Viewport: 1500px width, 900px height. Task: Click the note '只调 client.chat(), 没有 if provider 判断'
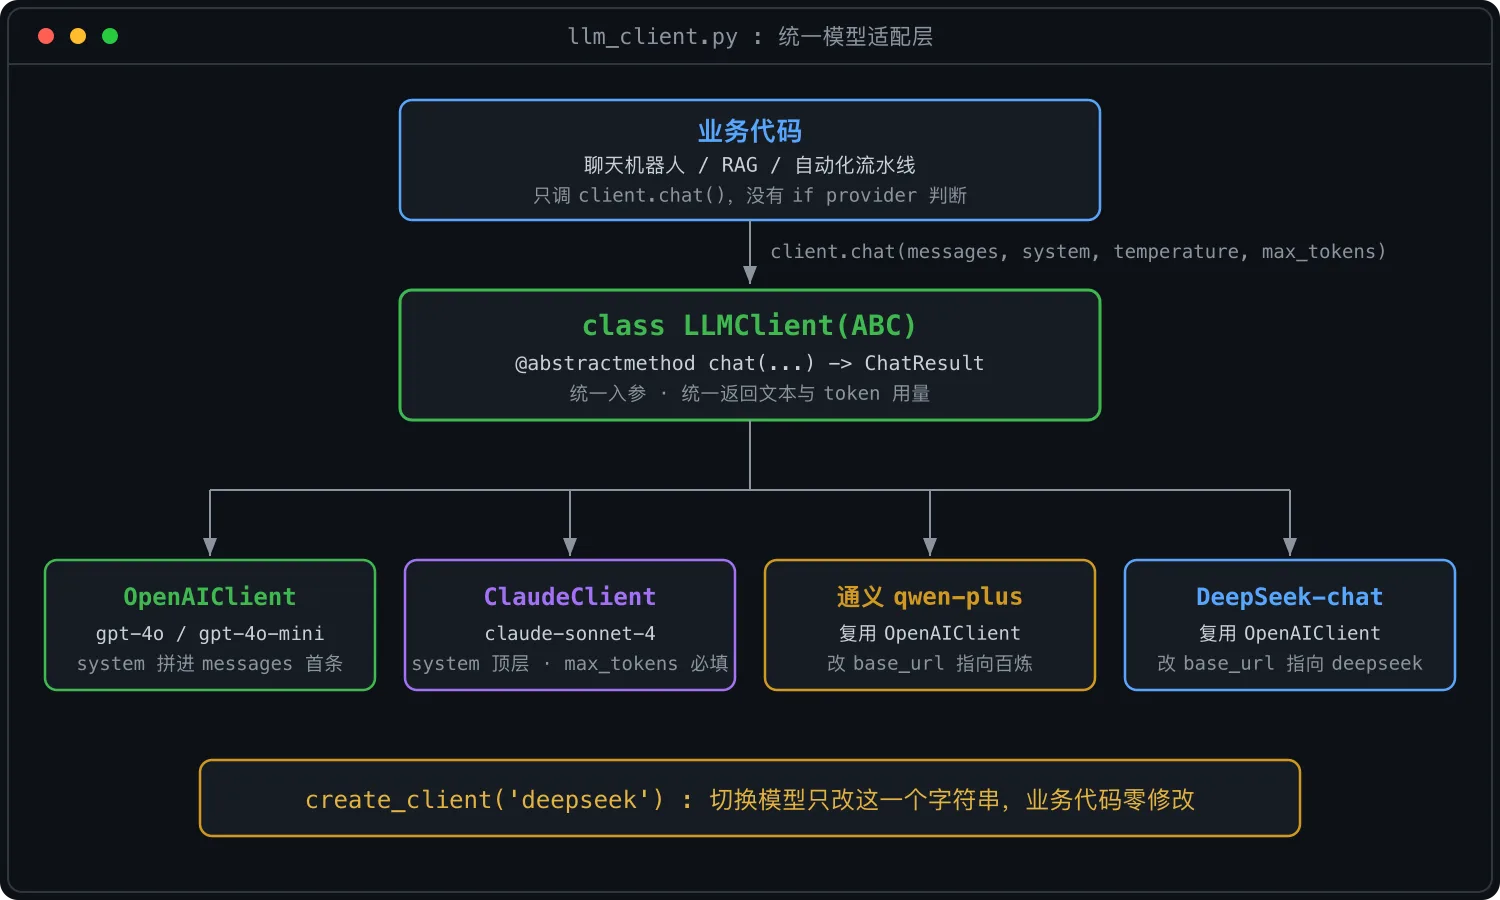[750, 195]
